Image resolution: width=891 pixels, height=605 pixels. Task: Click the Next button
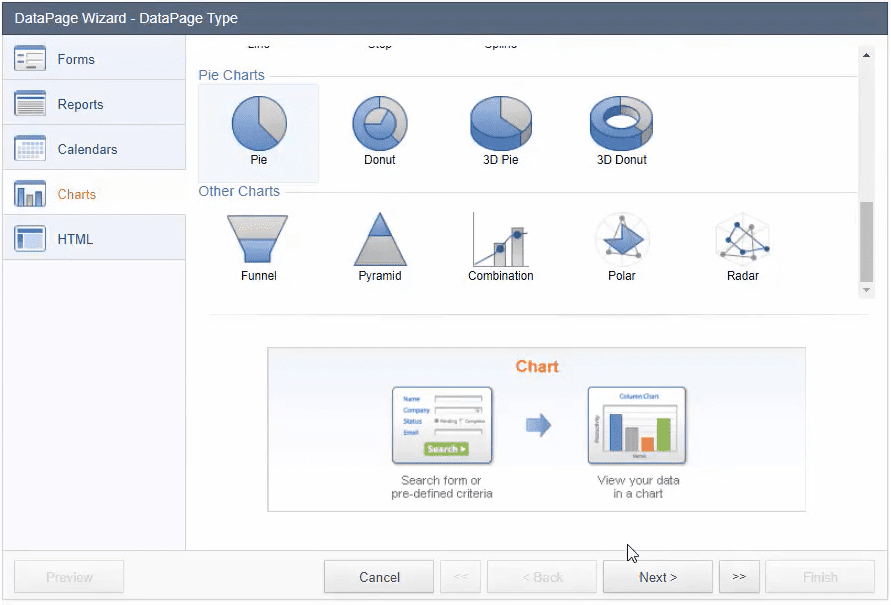click(x=658, y=577)
